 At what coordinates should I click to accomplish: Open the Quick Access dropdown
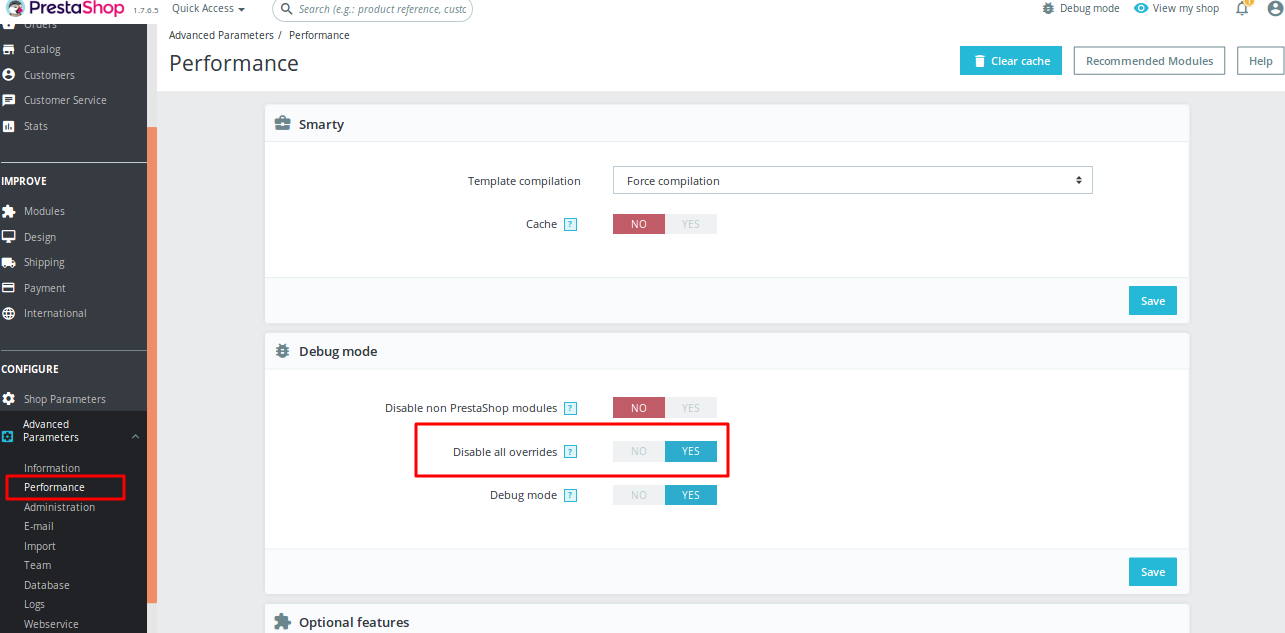208,9
